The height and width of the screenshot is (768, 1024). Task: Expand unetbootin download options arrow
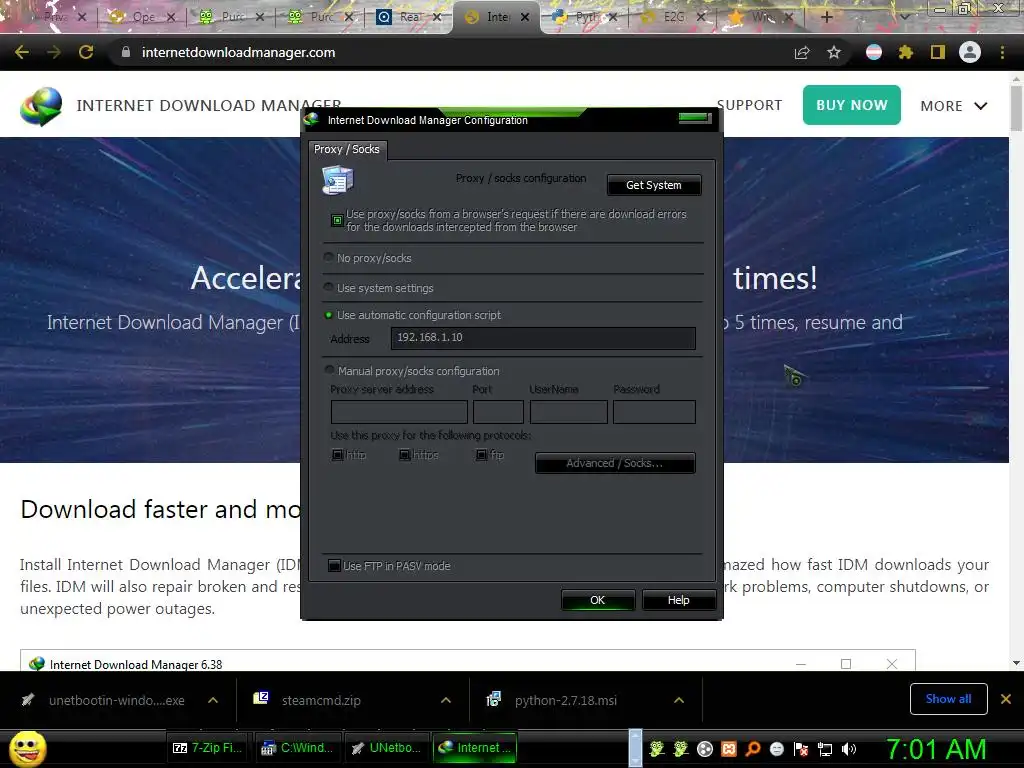coord(213,700)
